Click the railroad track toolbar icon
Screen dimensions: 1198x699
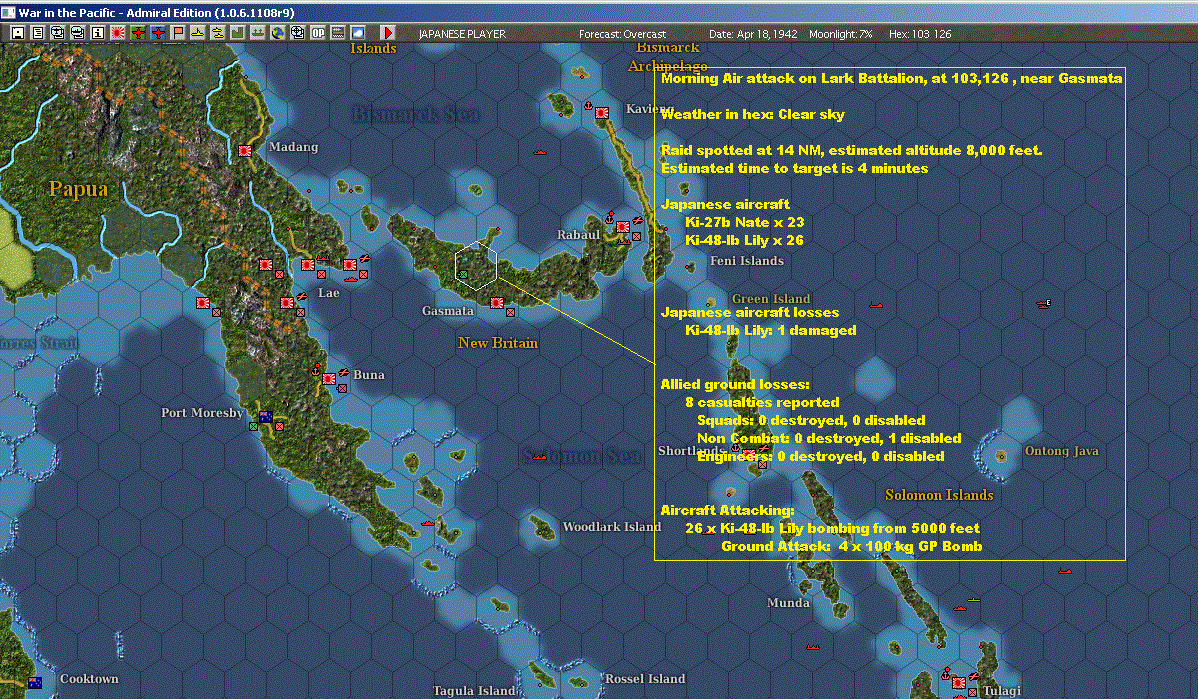coord(337,33)
